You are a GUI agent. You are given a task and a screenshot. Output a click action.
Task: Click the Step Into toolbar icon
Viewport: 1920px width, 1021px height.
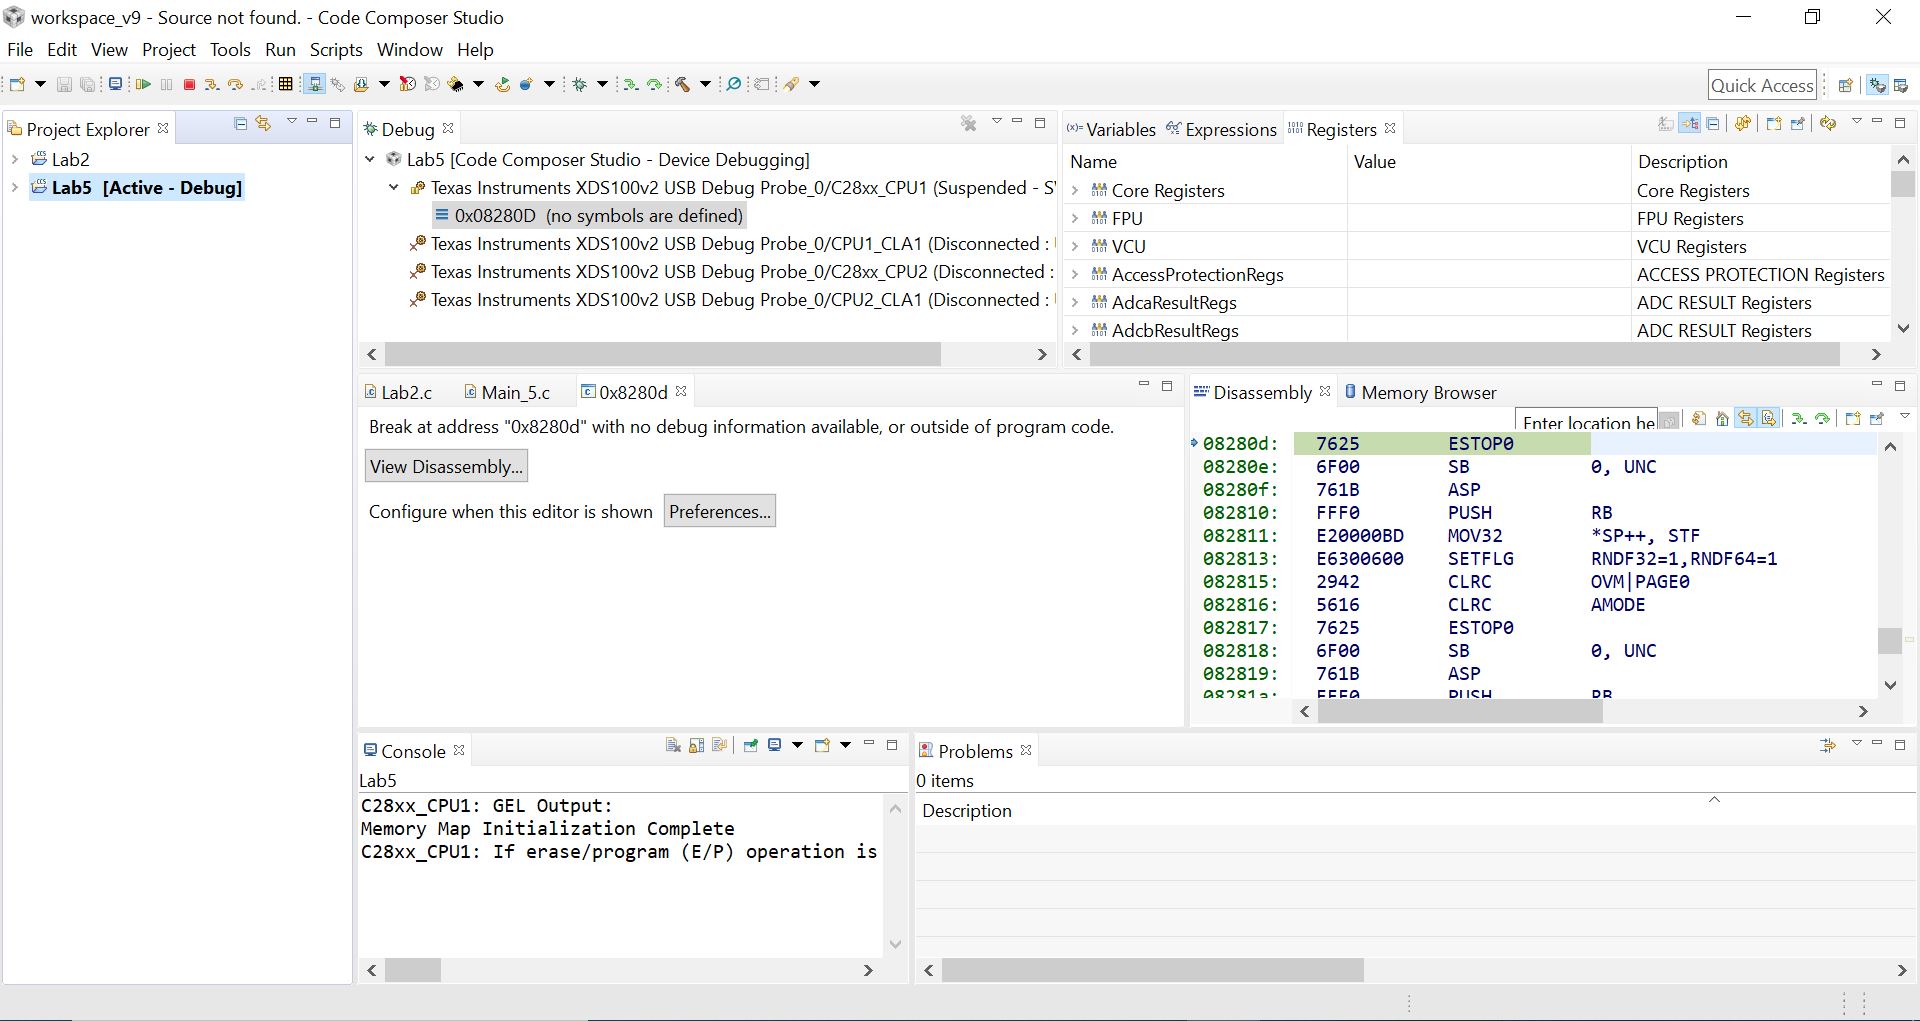click(211, 85)
